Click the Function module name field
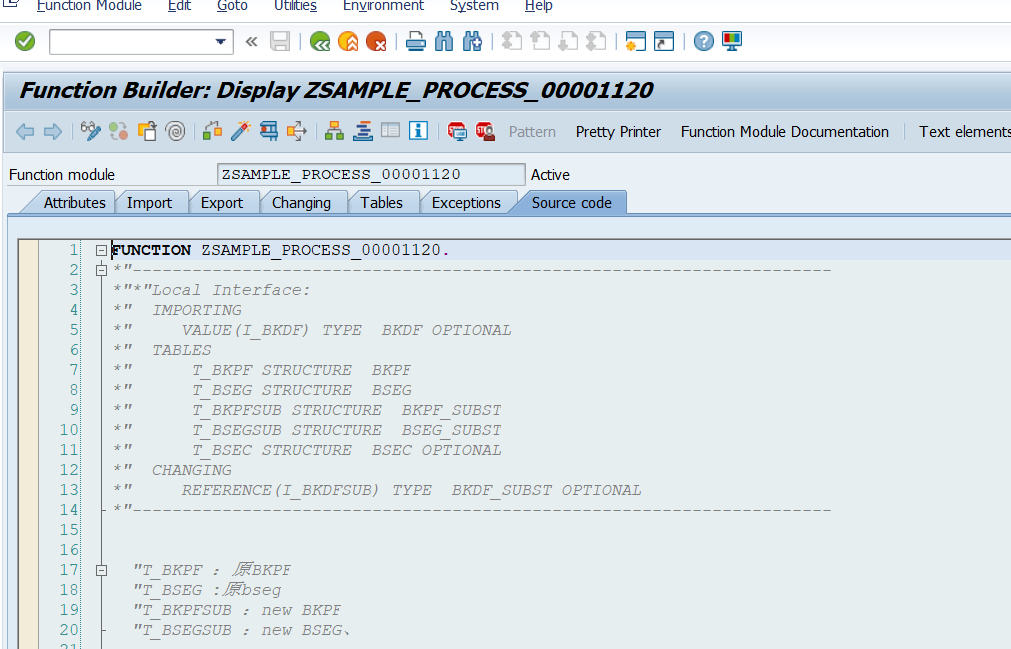Viewport: 1011px width, 649px height. coord(371,175)
